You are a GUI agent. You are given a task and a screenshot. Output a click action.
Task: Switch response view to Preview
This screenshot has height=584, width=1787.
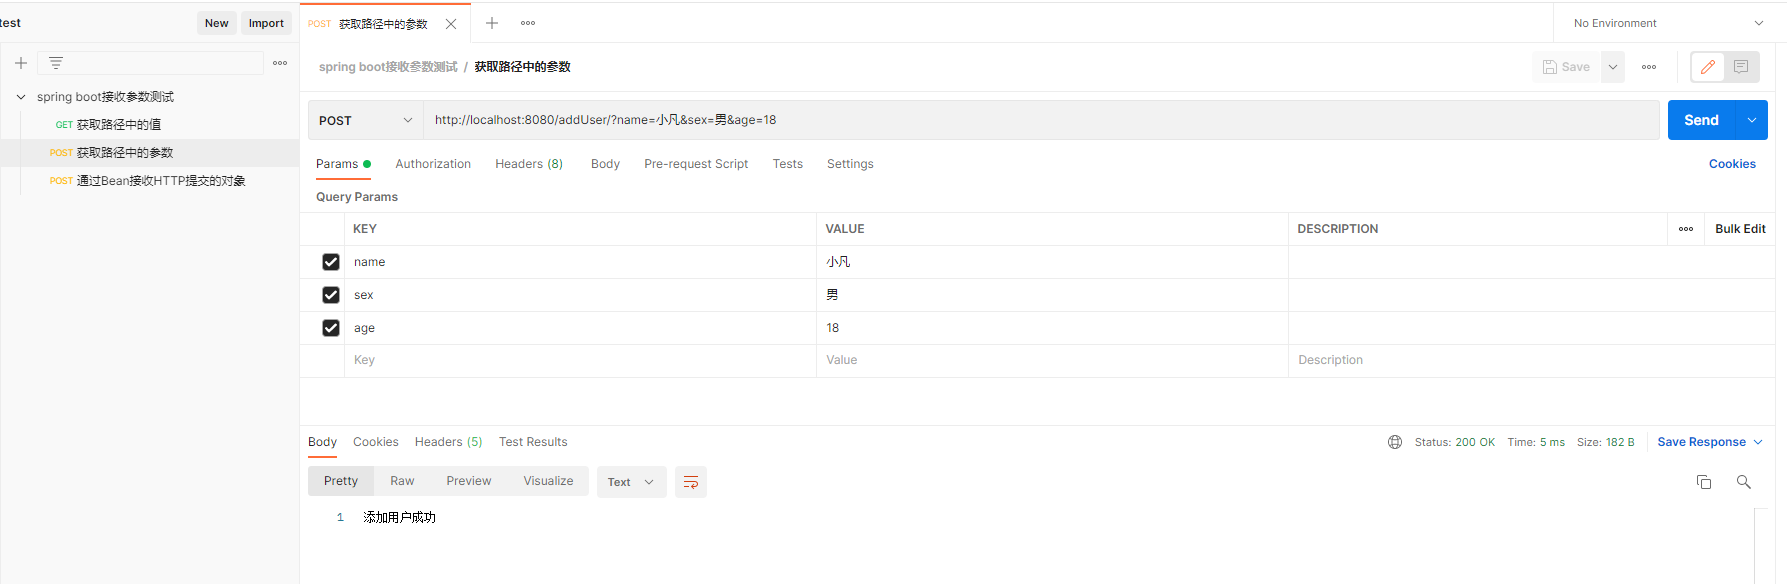(468, 481)
